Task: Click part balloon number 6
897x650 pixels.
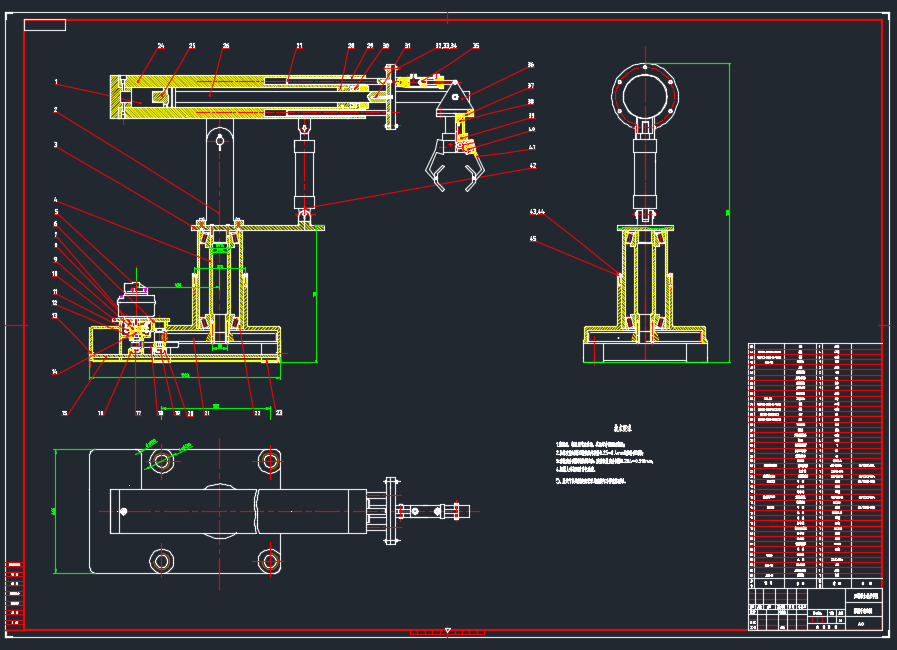Action: pos(55,224)
